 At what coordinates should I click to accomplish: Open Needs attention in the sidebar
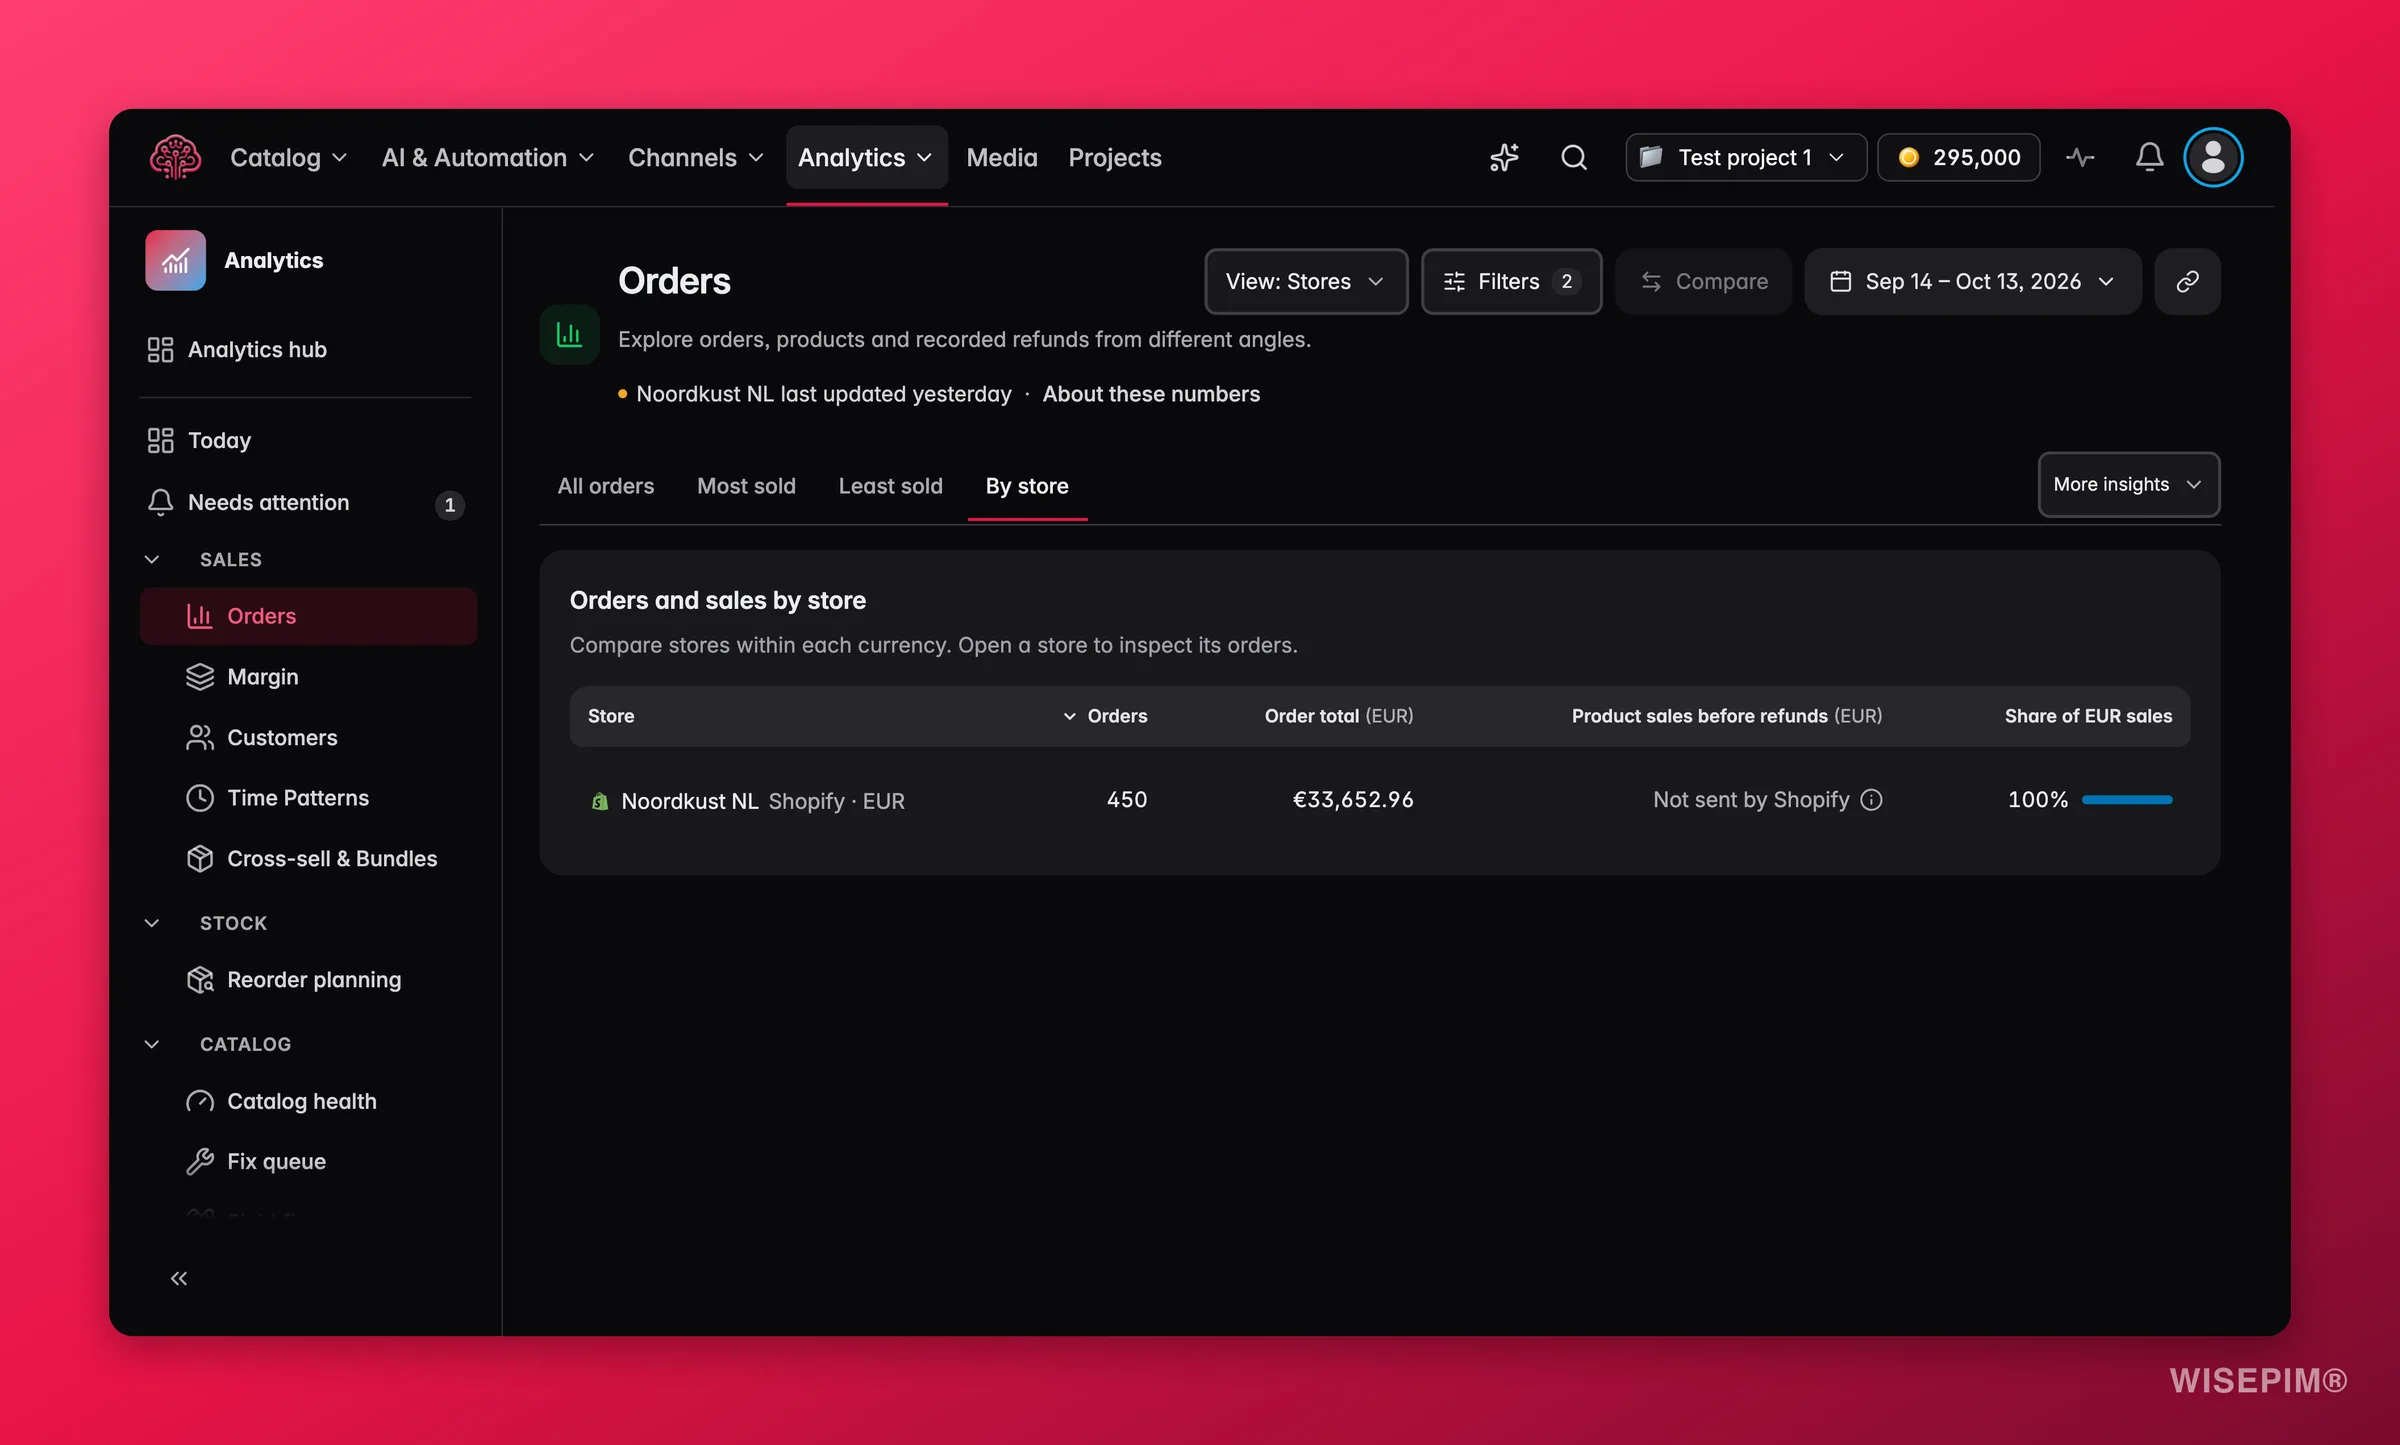[x=308, y=502]
